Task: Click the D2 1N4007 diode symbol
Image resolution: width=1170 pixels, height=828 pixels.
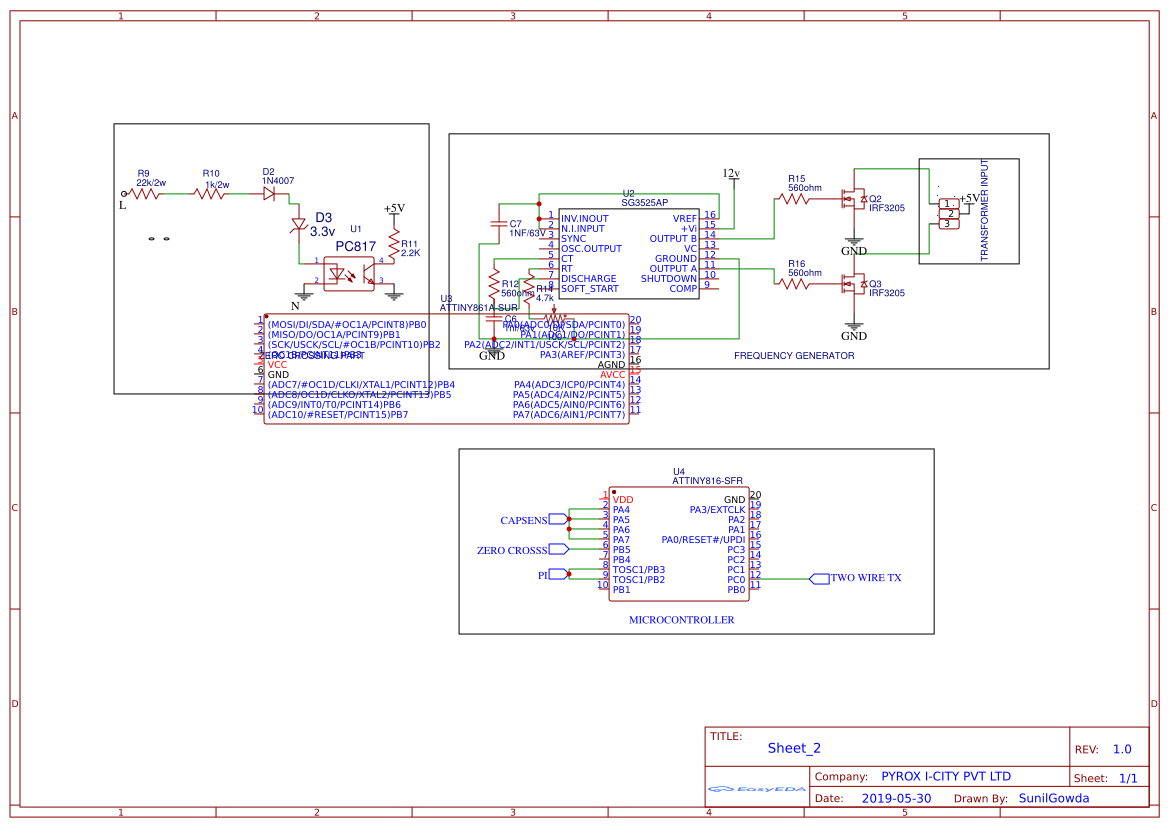Action: pyautogui.click(x=267, y=192)
